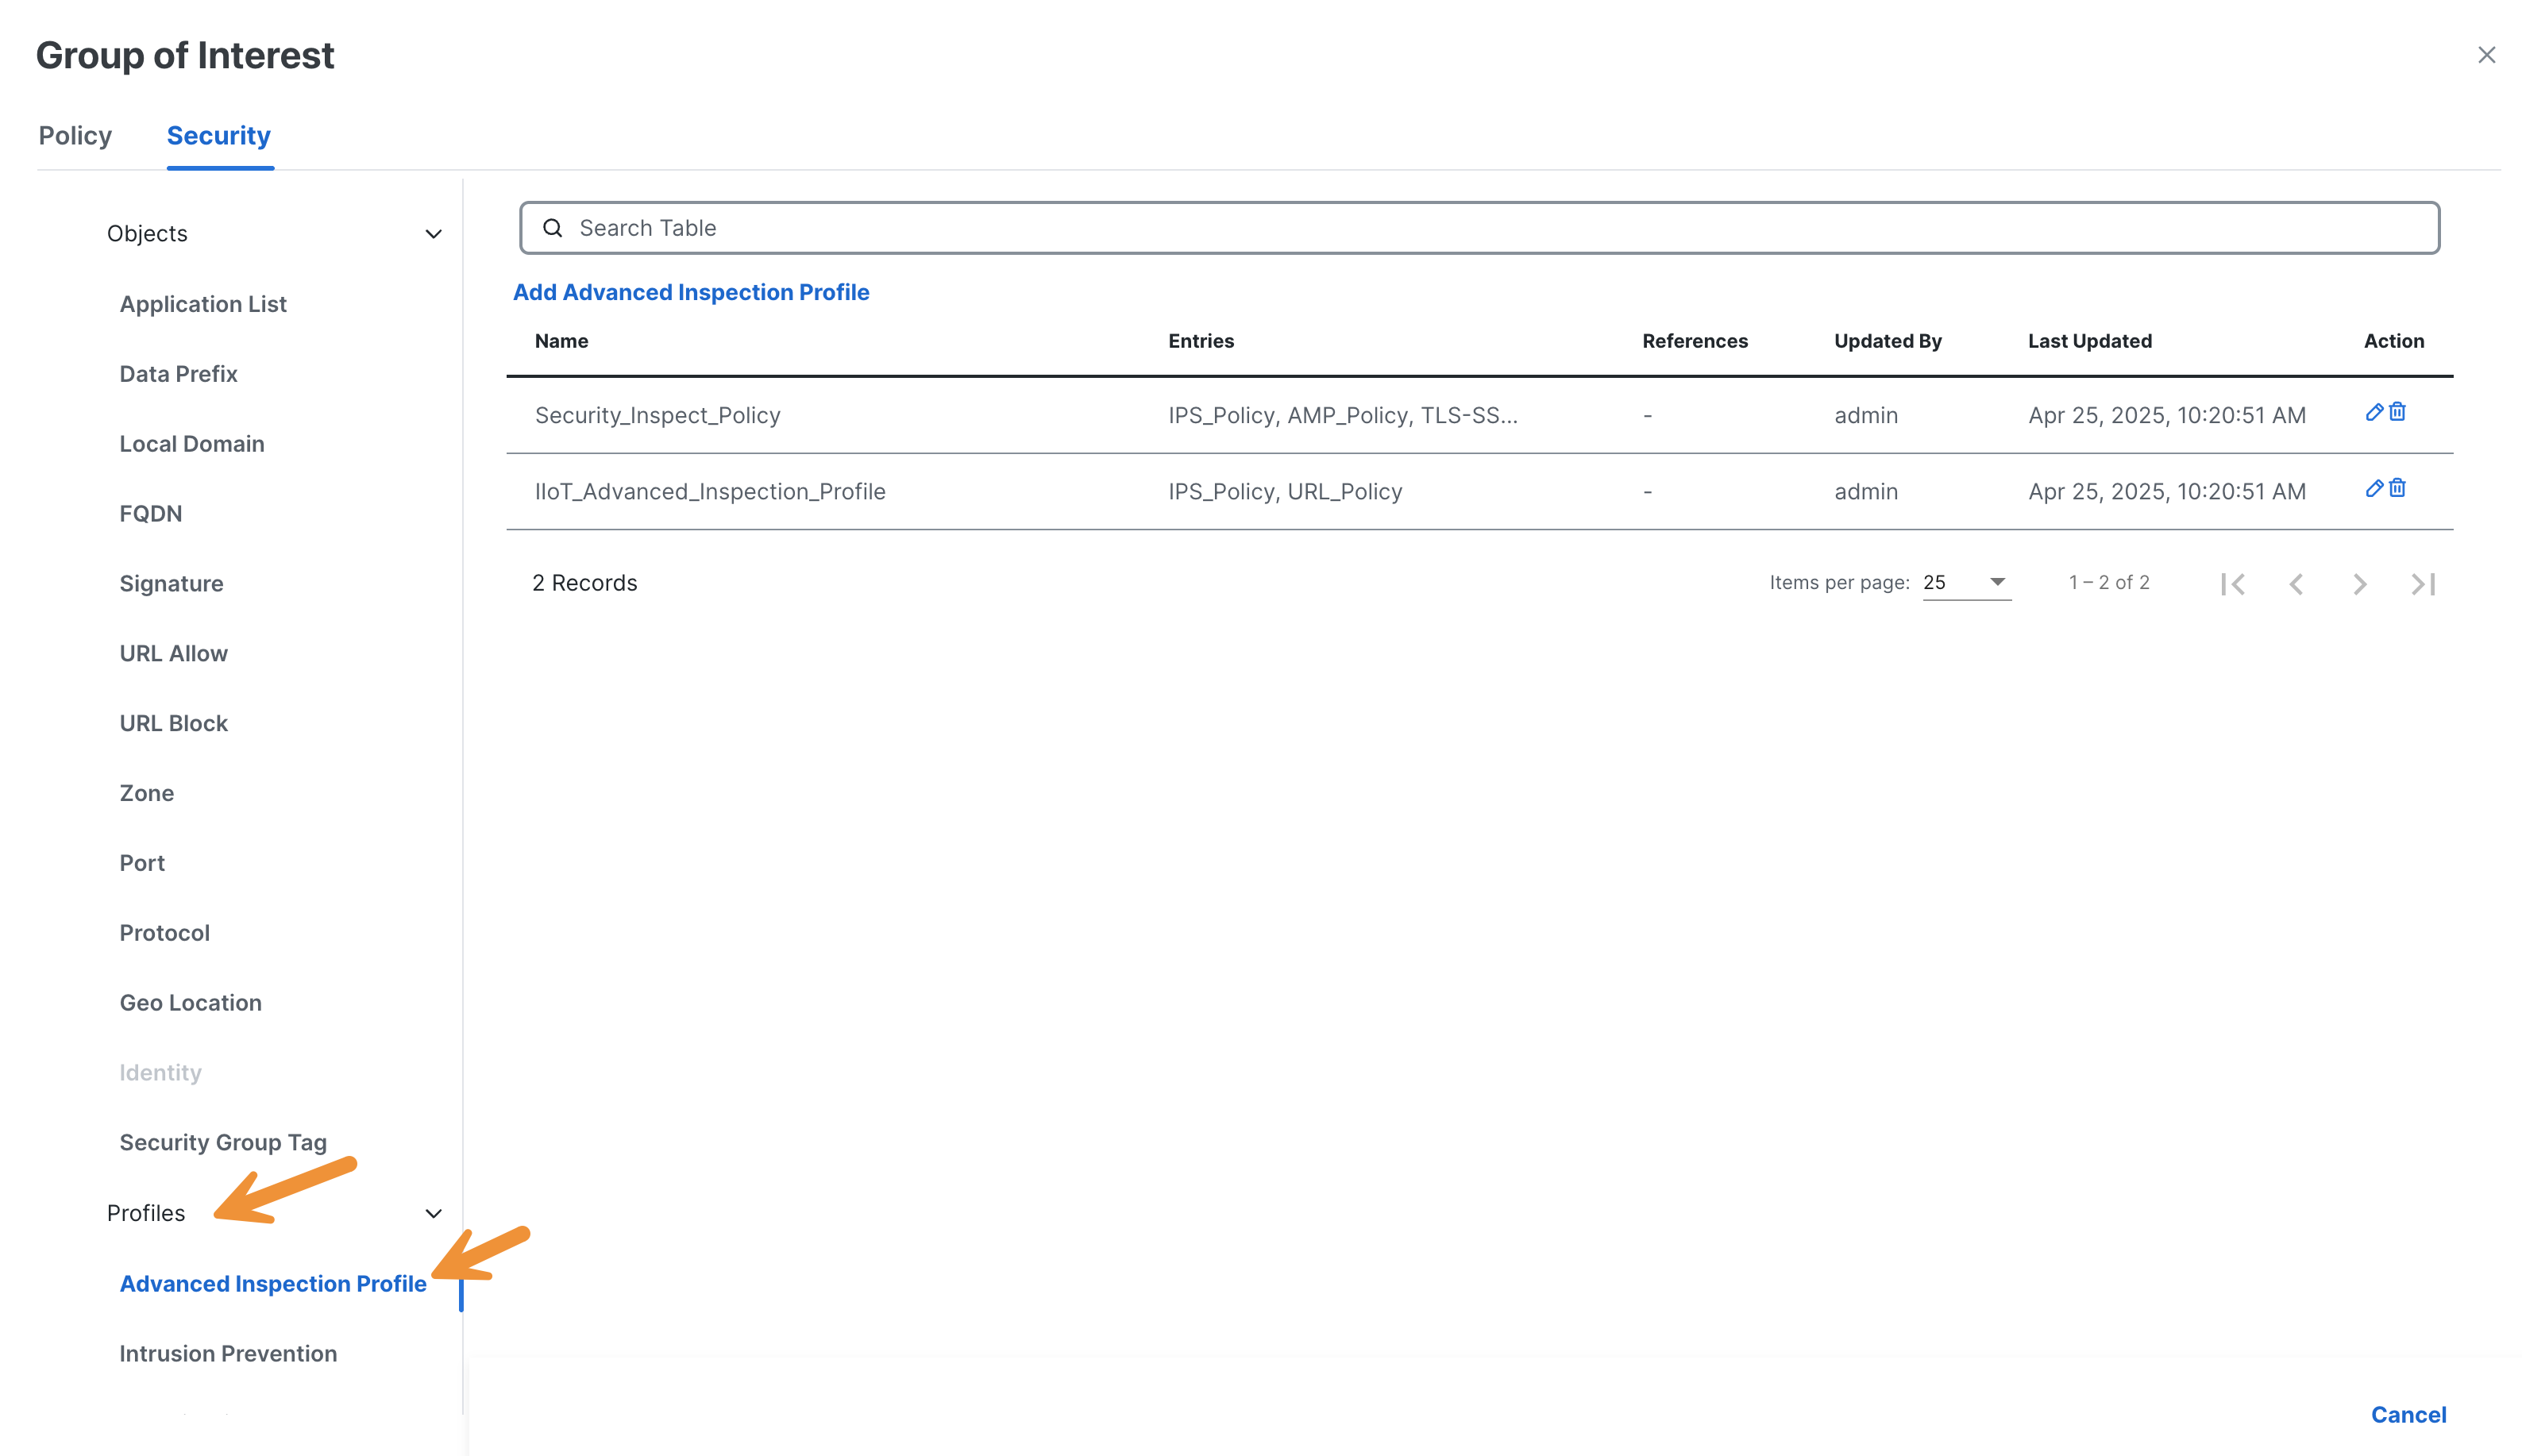2522x1456 pixels.
Task: Click the Security_Inspect_Policy name cell
Action: click(657, 415)
